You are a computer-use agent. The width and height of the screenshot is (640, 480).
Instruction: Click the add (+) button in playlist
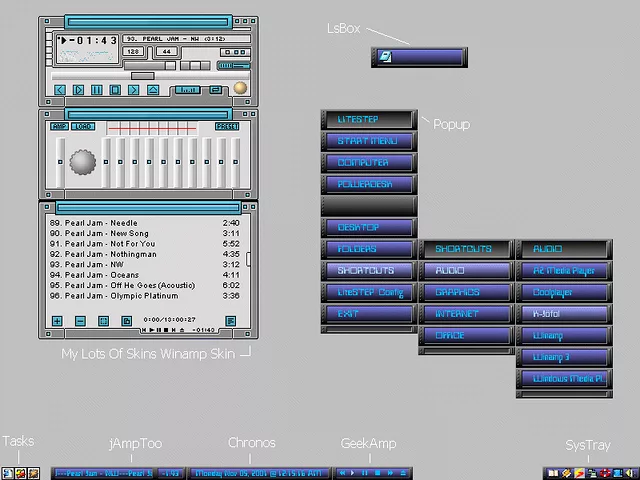click(x=57, y=321)
